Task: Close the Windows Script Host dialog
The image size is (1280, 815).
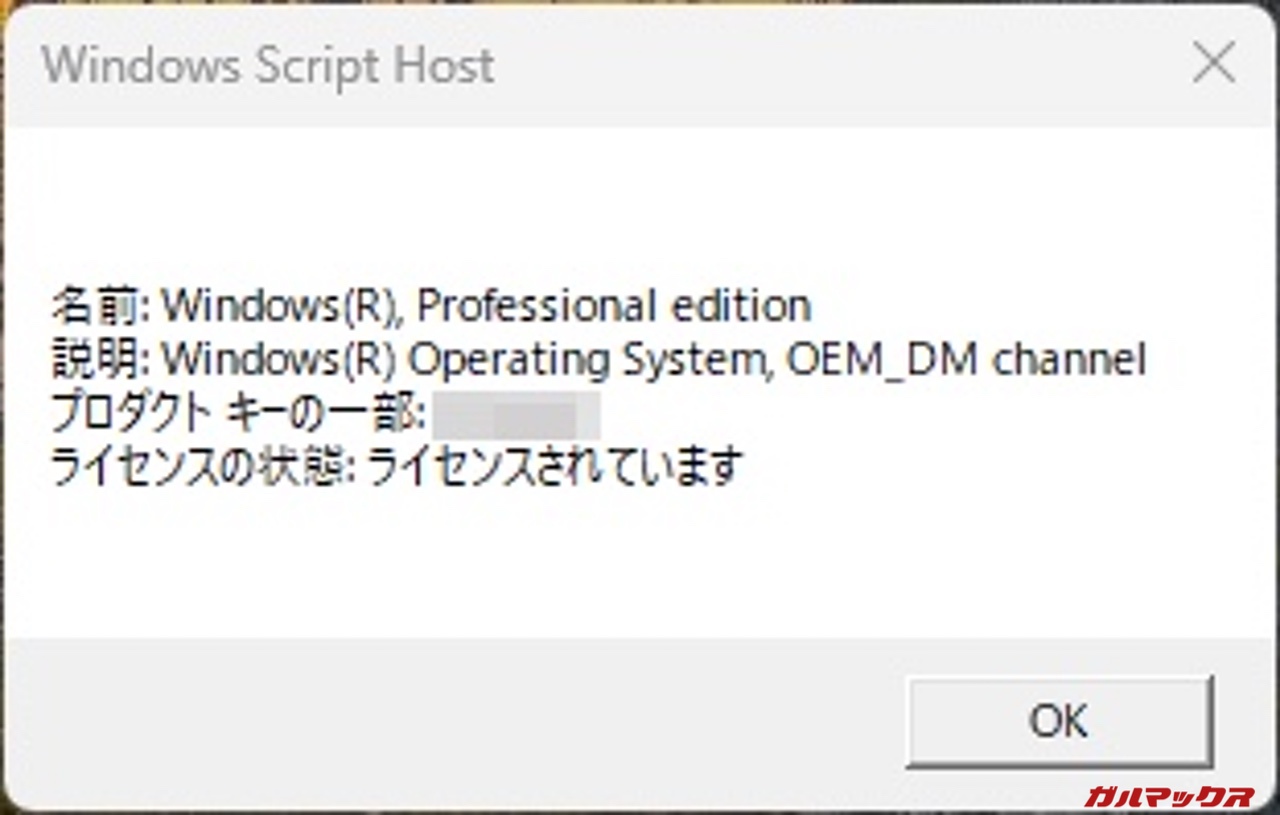Action: tap(1215, 65)
